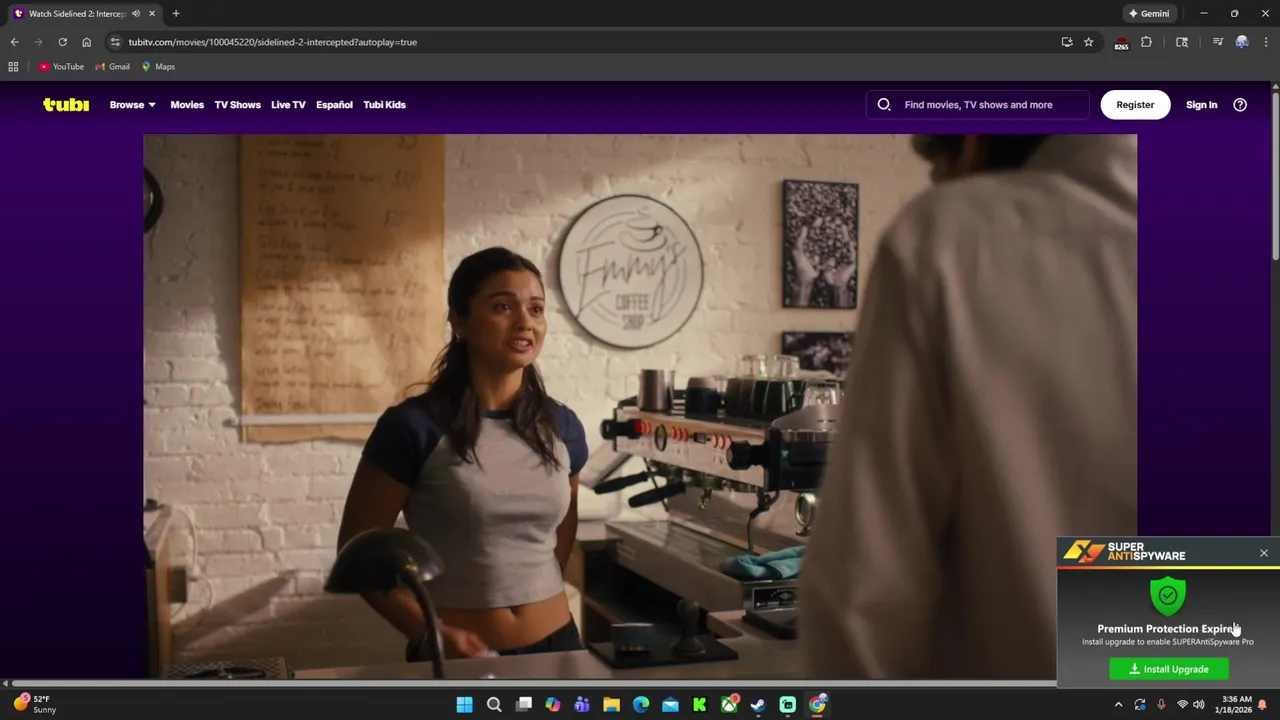Switch to Español content

(334, 104)
